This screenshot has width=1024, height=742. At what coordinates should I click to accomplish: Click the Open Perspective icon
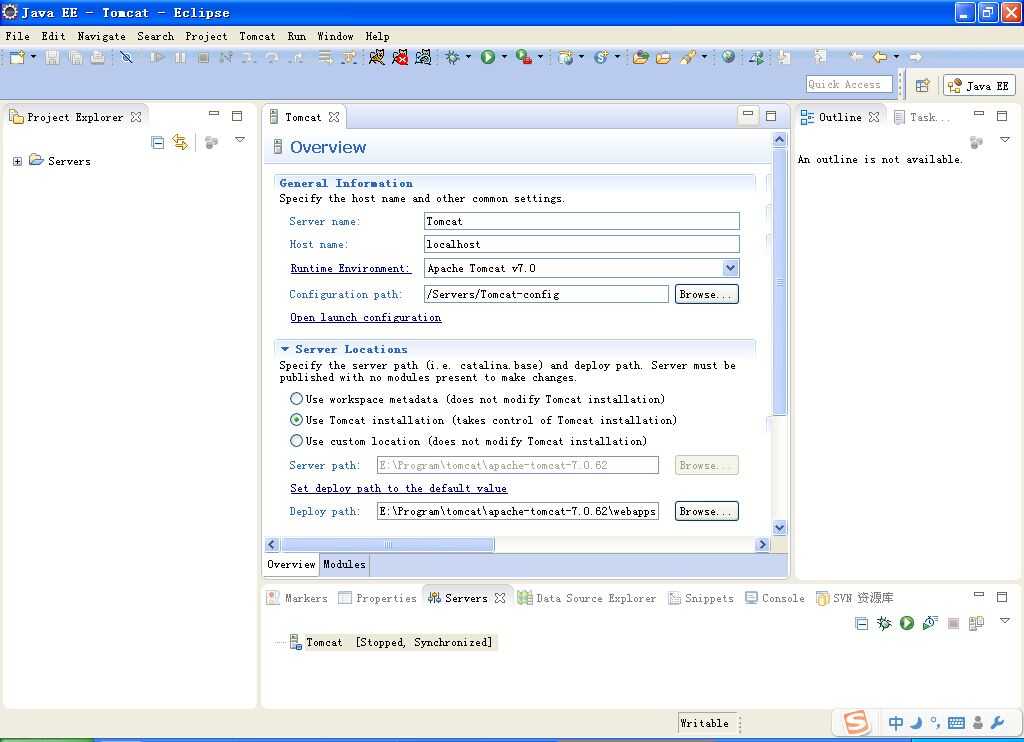922,86
